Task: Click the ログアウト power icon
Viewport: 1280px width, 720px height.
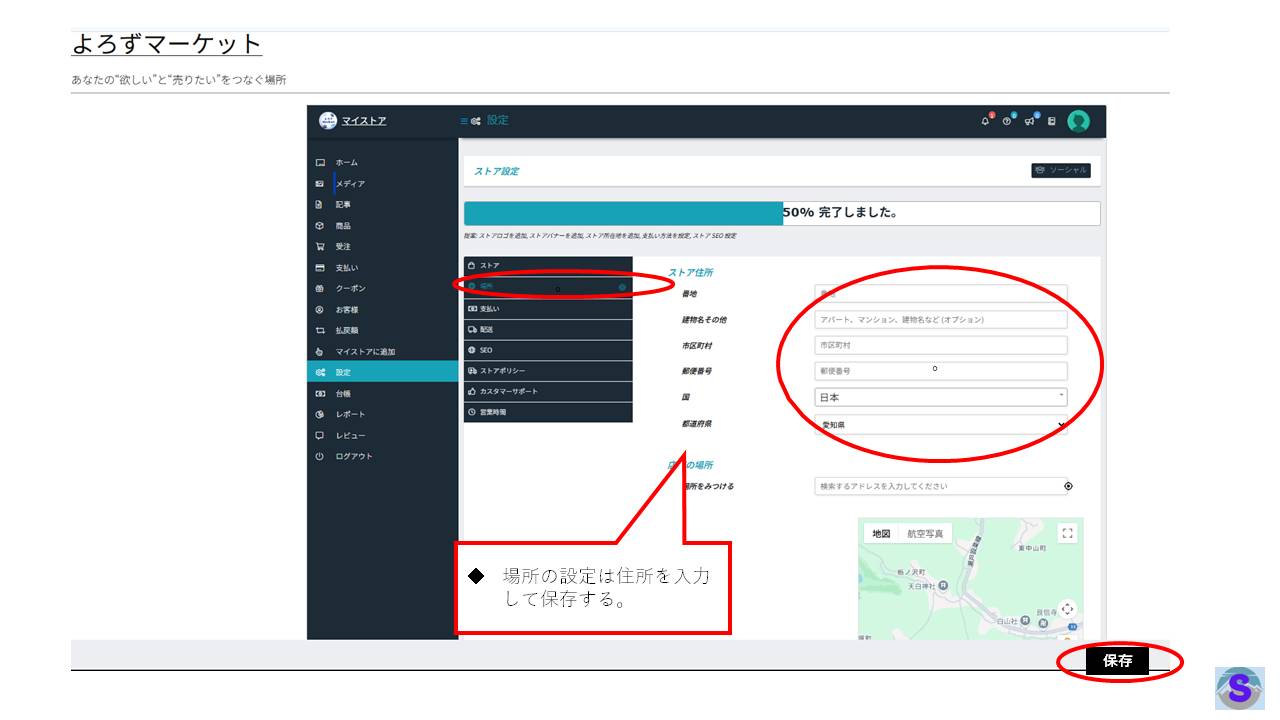Action: coord(320,456)
